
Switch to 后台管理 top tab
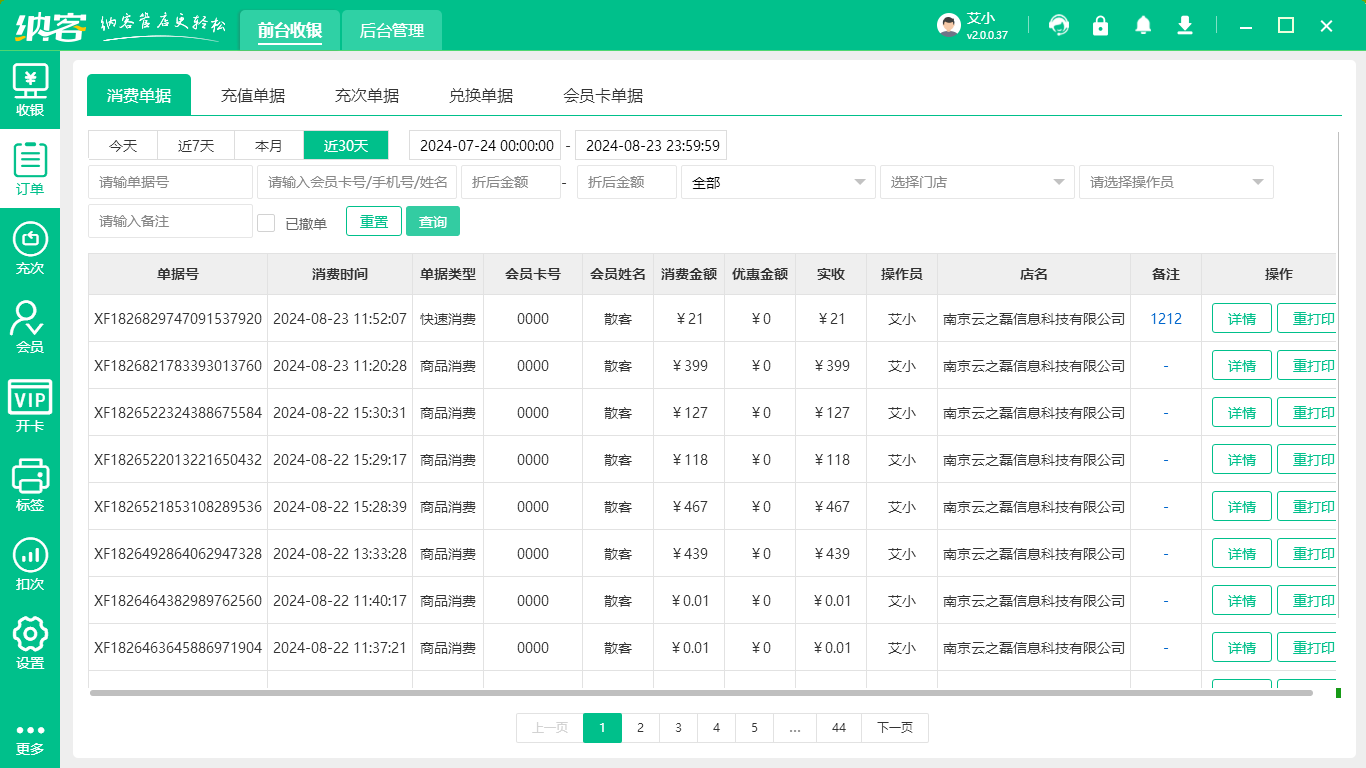tap(392, 30)
